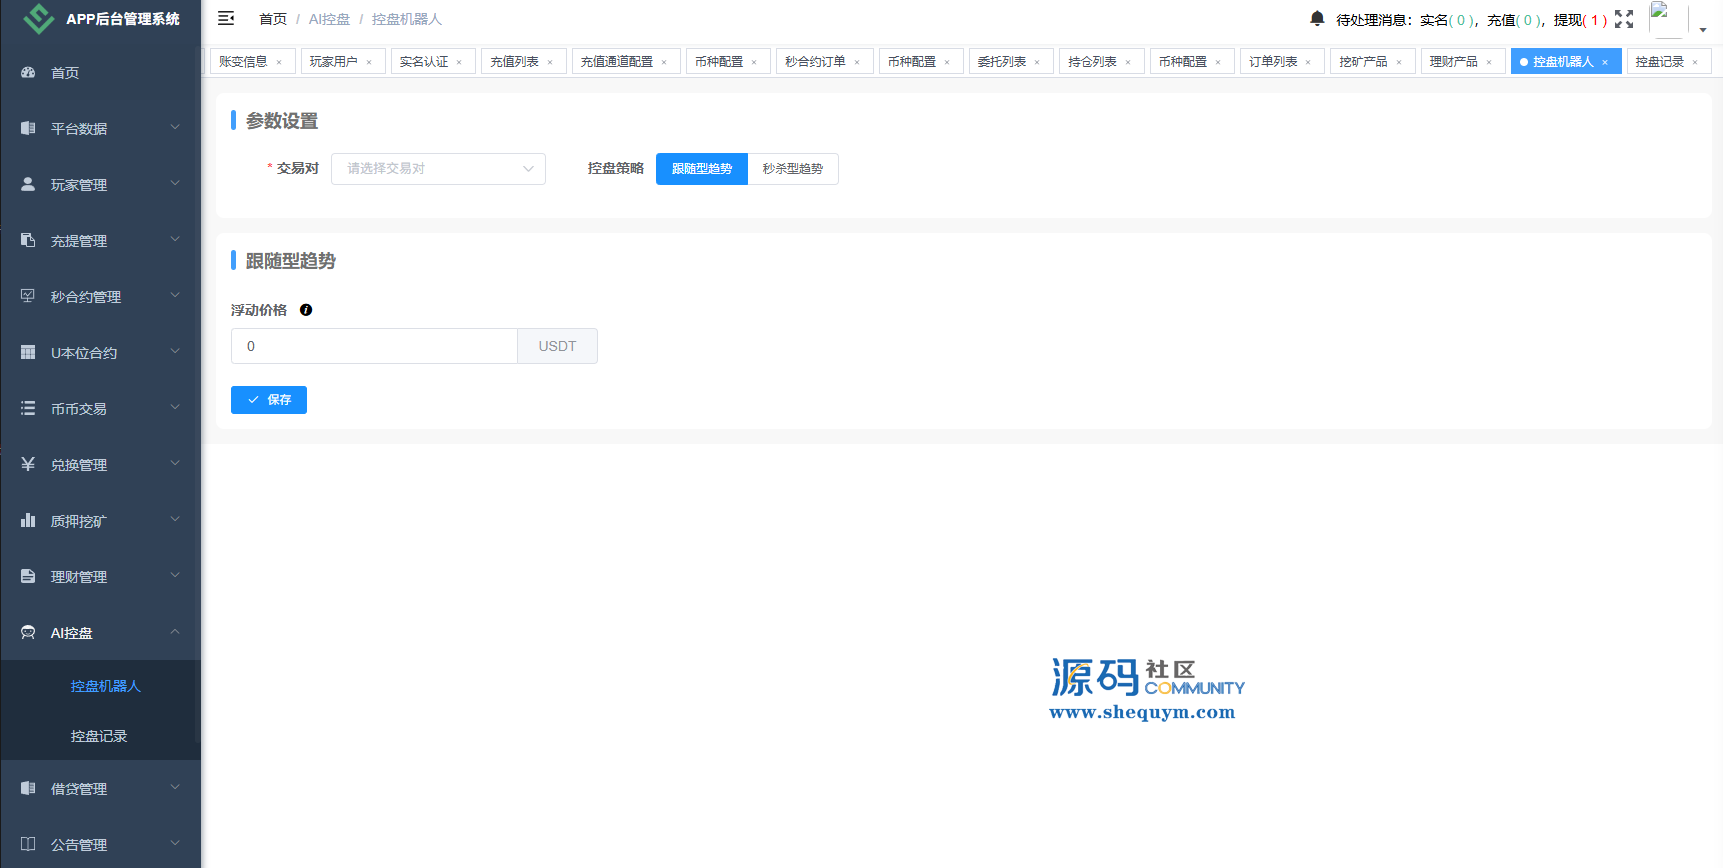
Task: Open 控盘记录 in the sidebar submenu
Action: [99, 736]
